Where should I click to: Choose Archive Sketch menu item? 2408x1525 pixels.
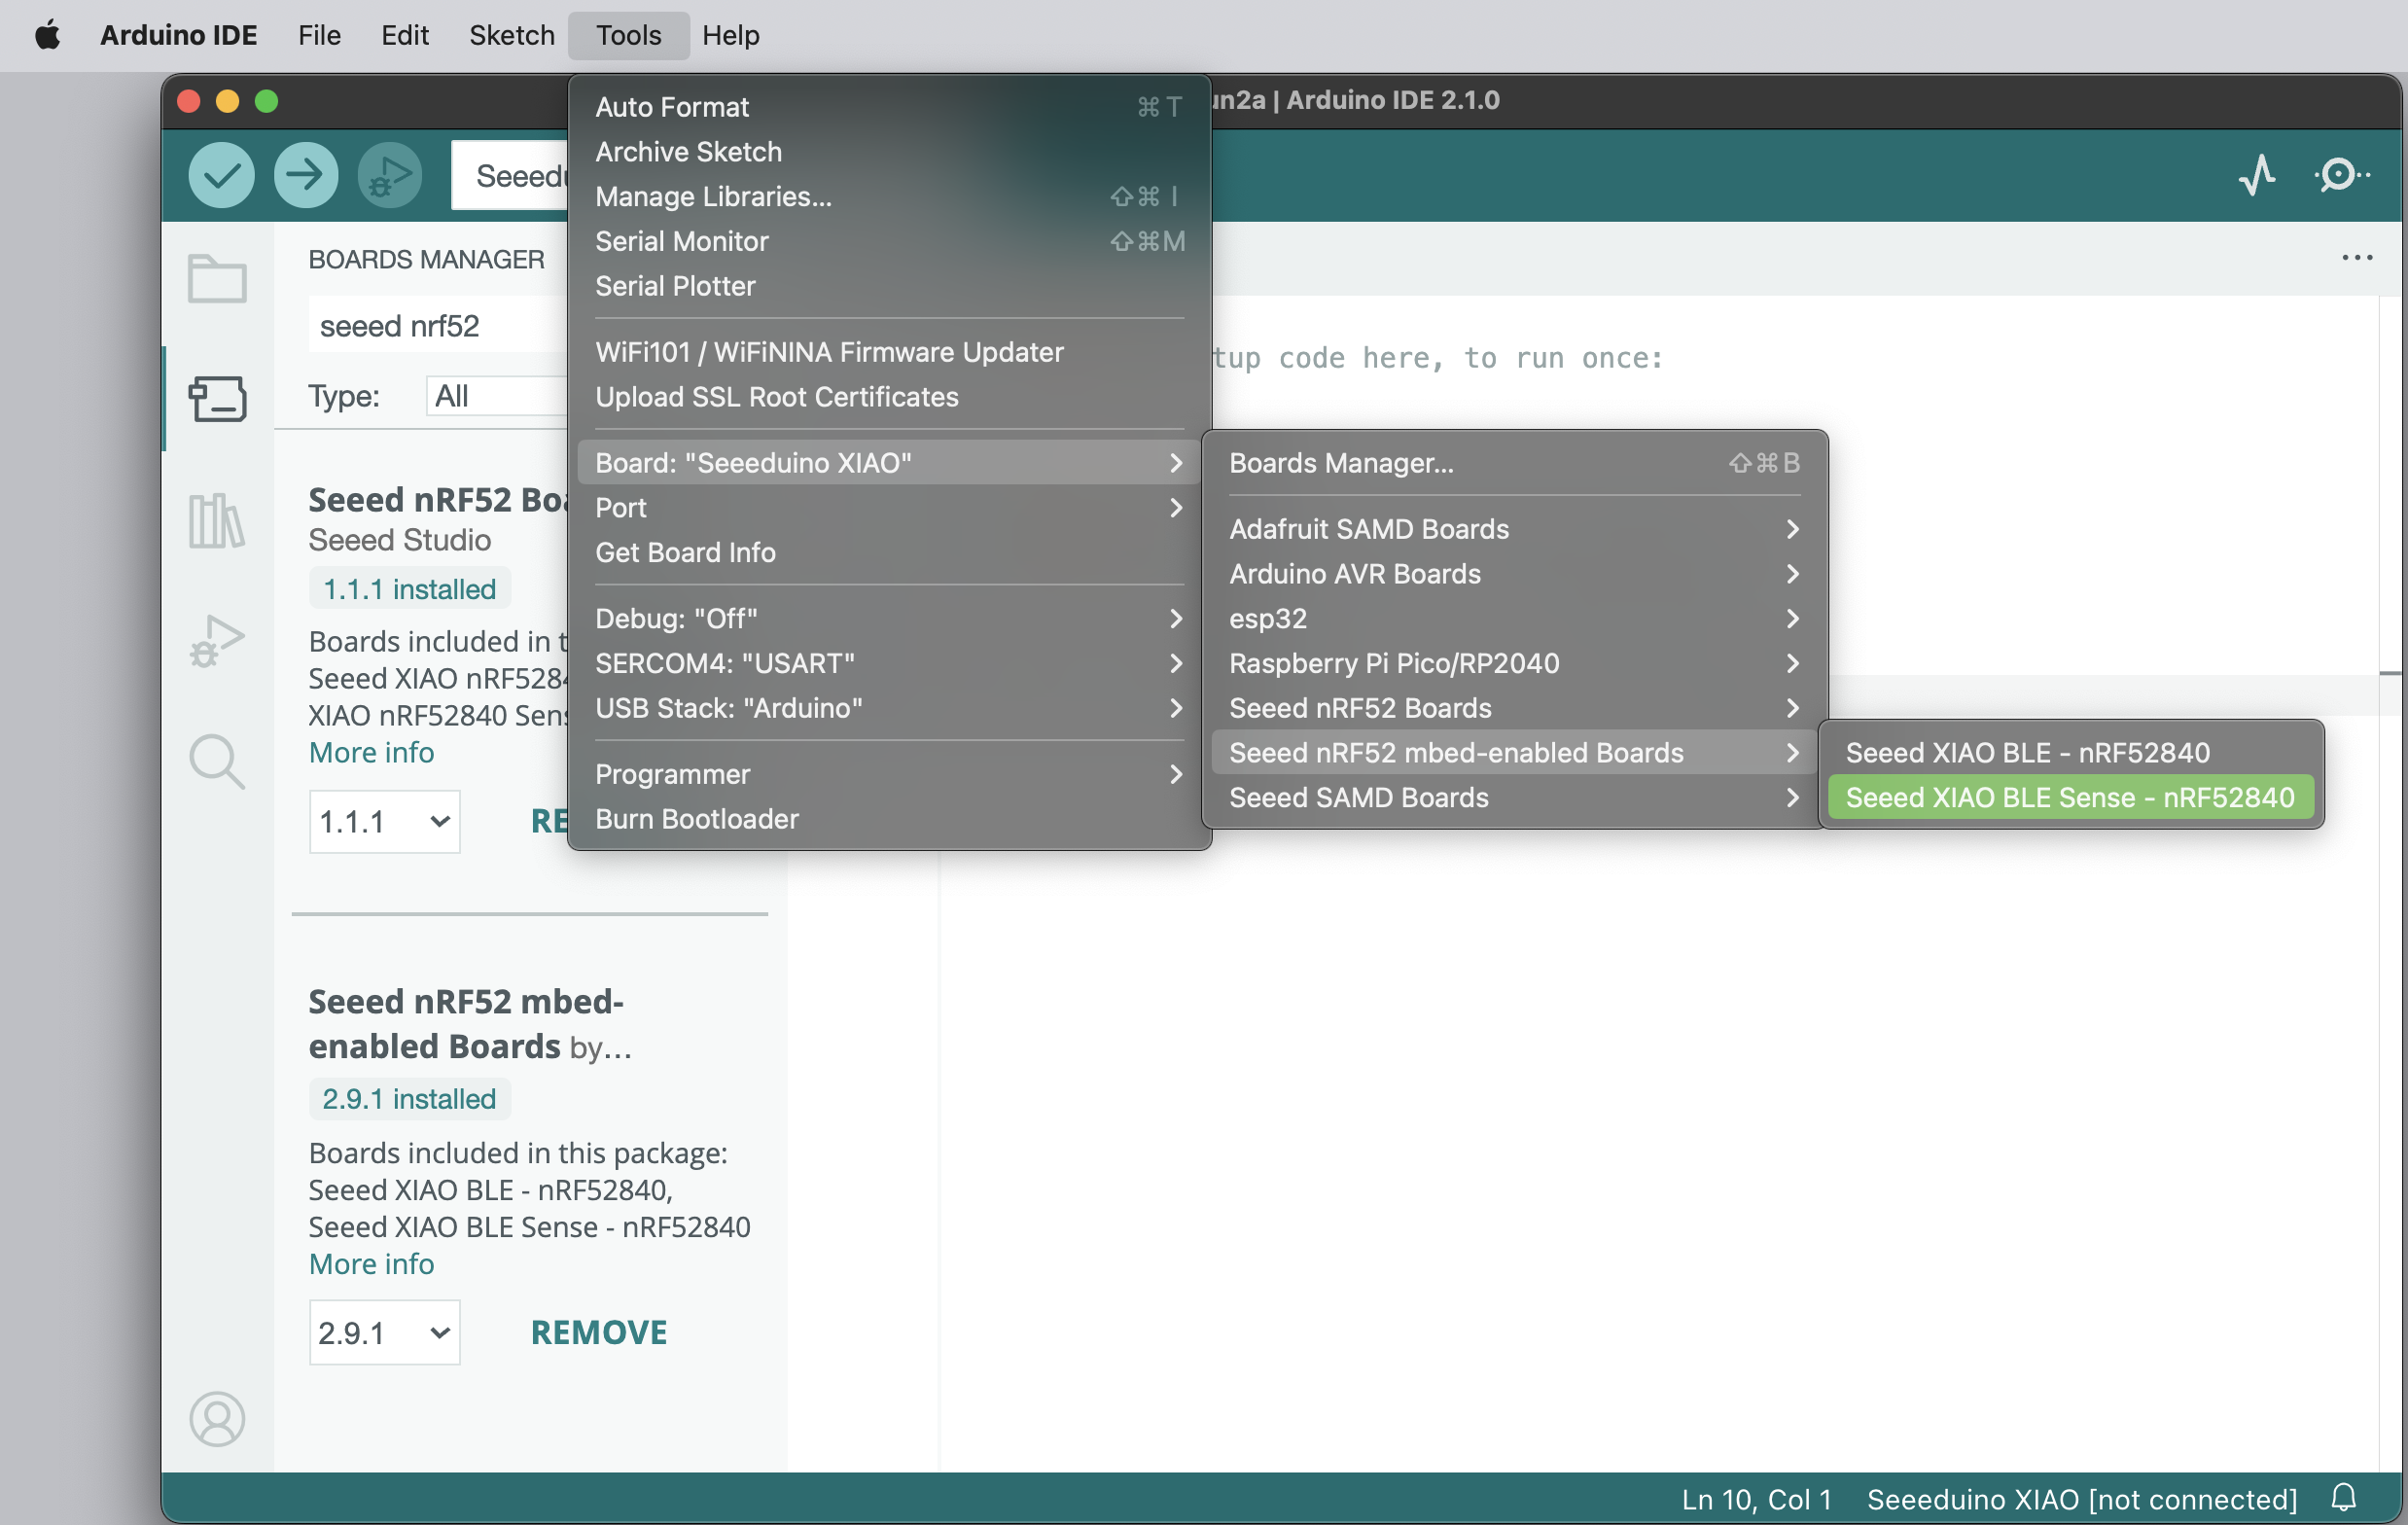pos(889,152)
